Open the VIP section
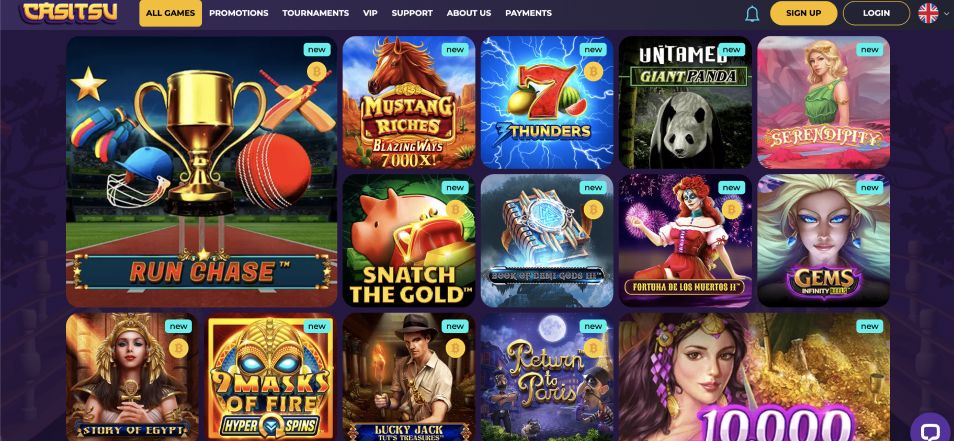The height and width of the screenshot is (441, 954). pos(370,13)
